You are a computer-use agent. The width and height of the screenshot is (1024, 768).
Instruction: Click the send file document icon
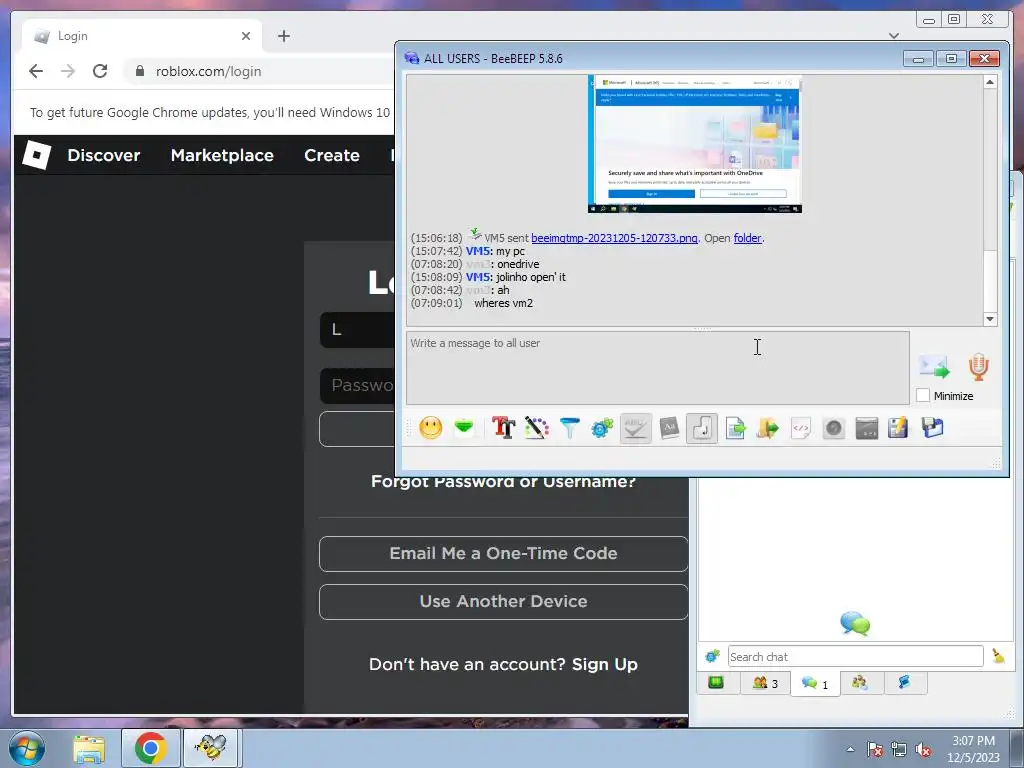735,428
